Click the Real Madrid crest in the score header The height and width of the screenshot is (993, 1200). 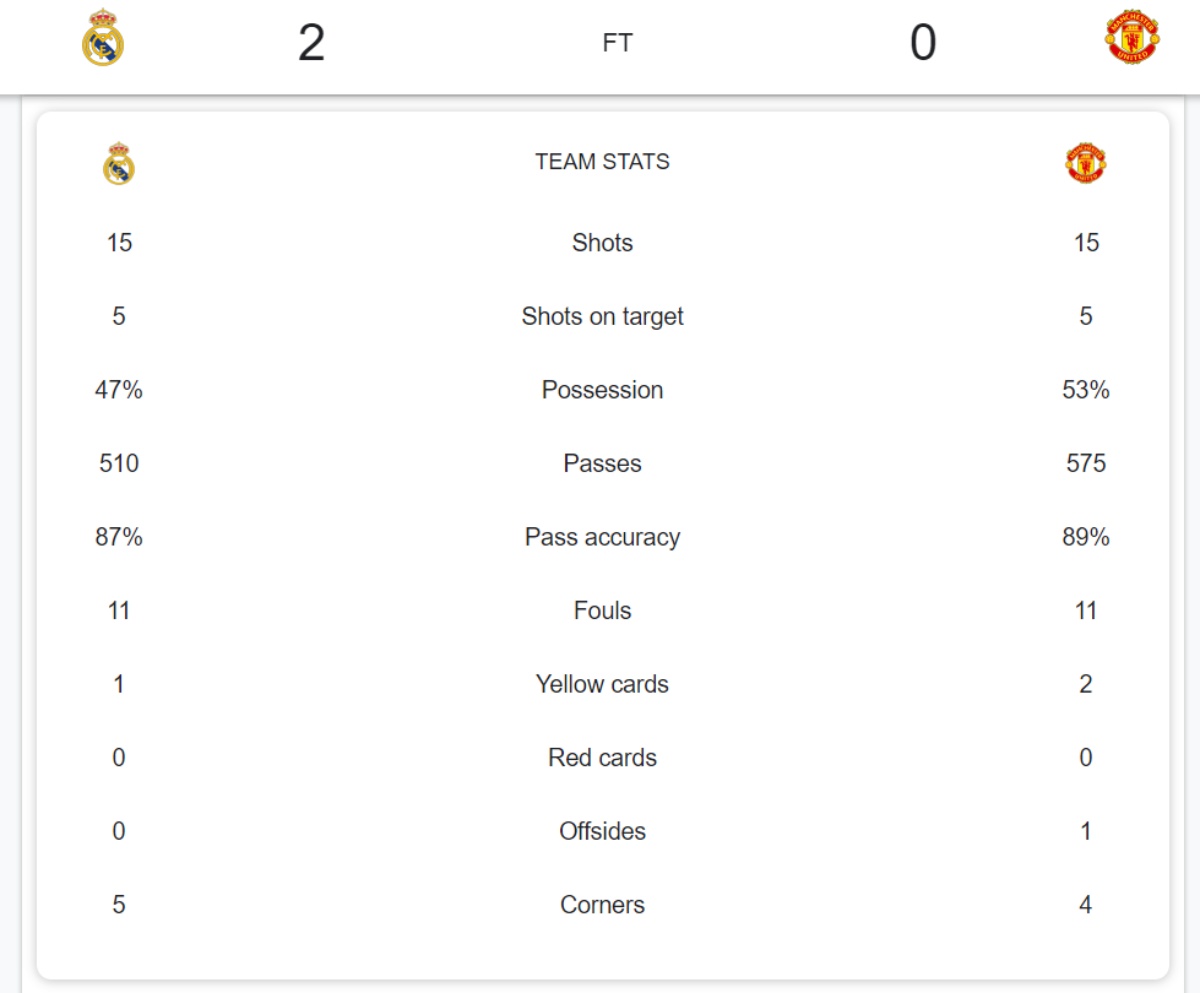pos(103,40)
